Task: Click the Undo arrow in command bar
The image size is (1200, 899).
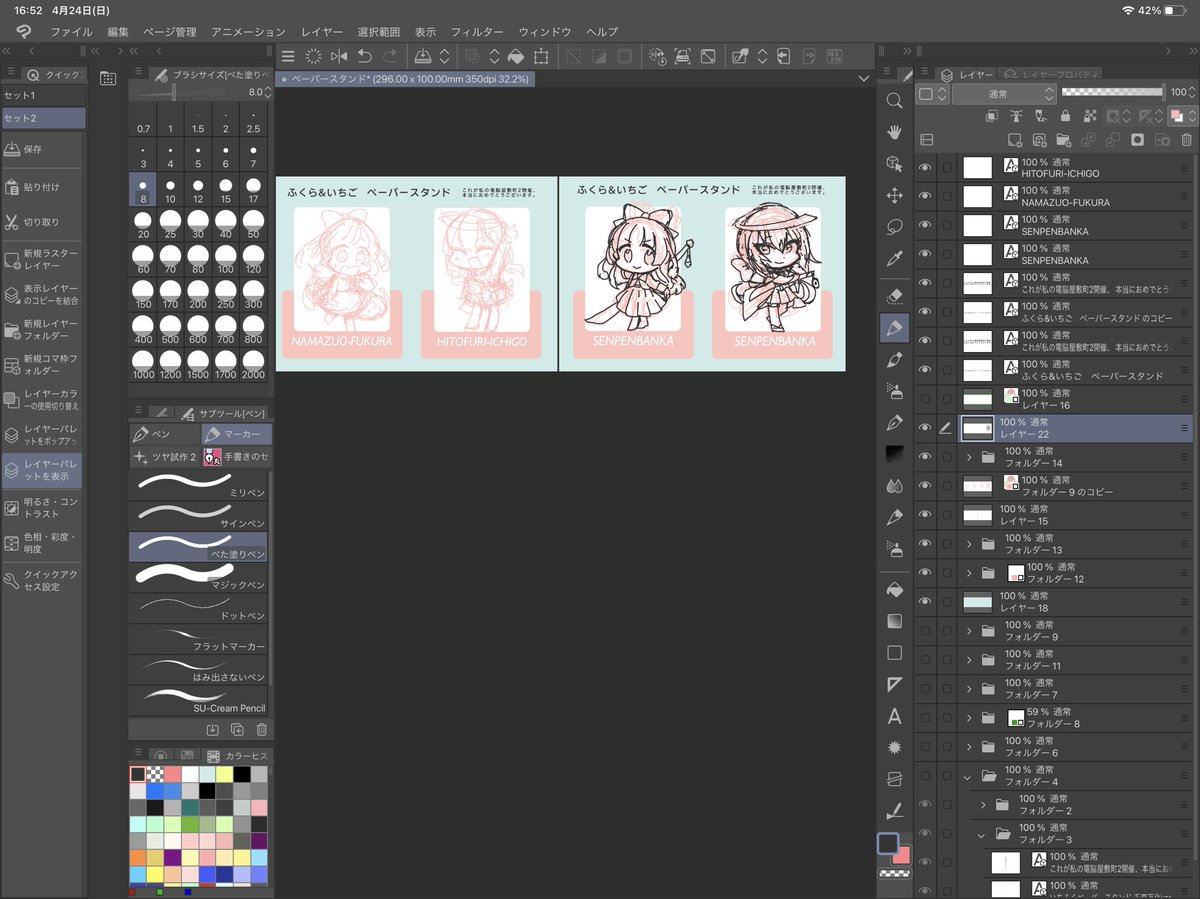Action: tap(365, 57)
